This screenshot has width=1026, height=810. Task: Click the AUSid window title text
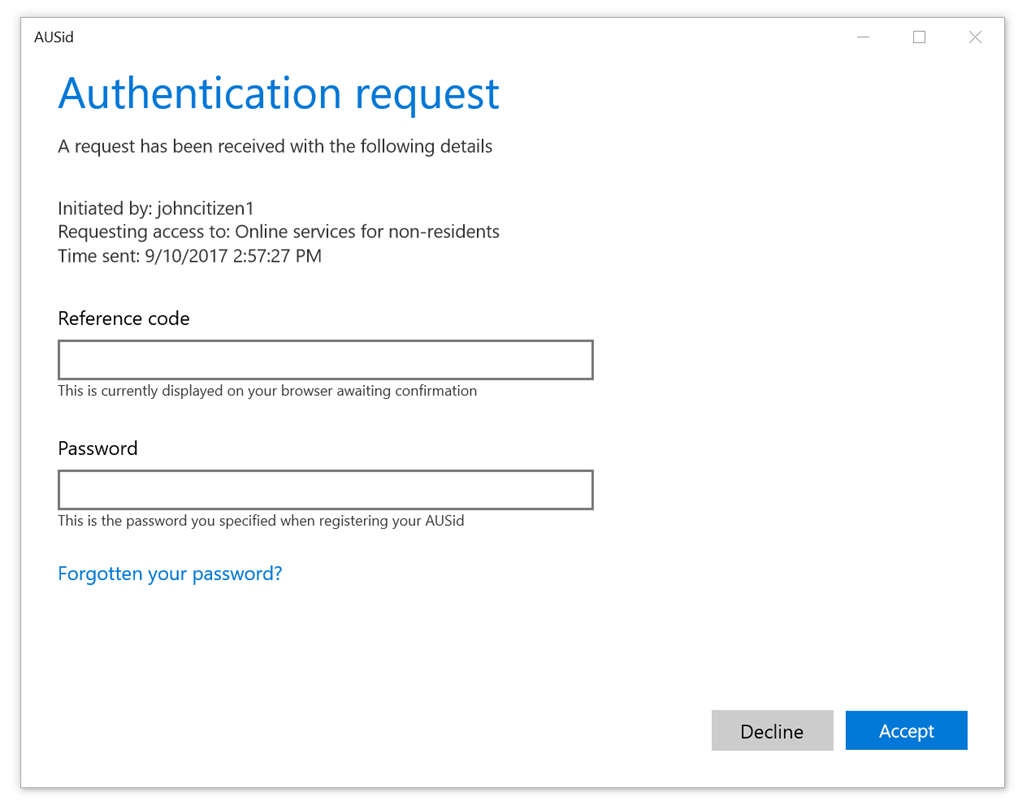[54, 38]
